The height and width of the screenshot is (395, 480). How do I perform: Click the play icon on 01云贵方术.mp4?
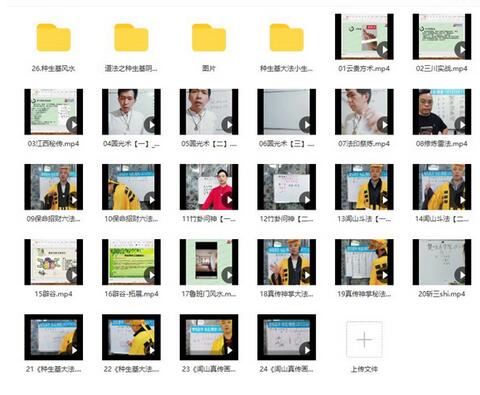[384, 50]
